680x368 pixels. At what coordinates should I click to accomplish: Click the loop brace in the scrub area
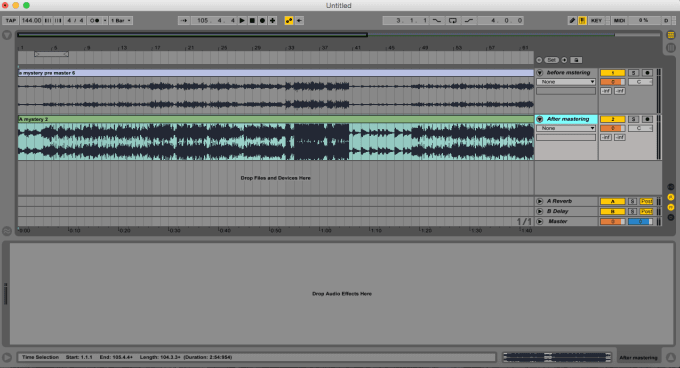(x=51, y=54)
